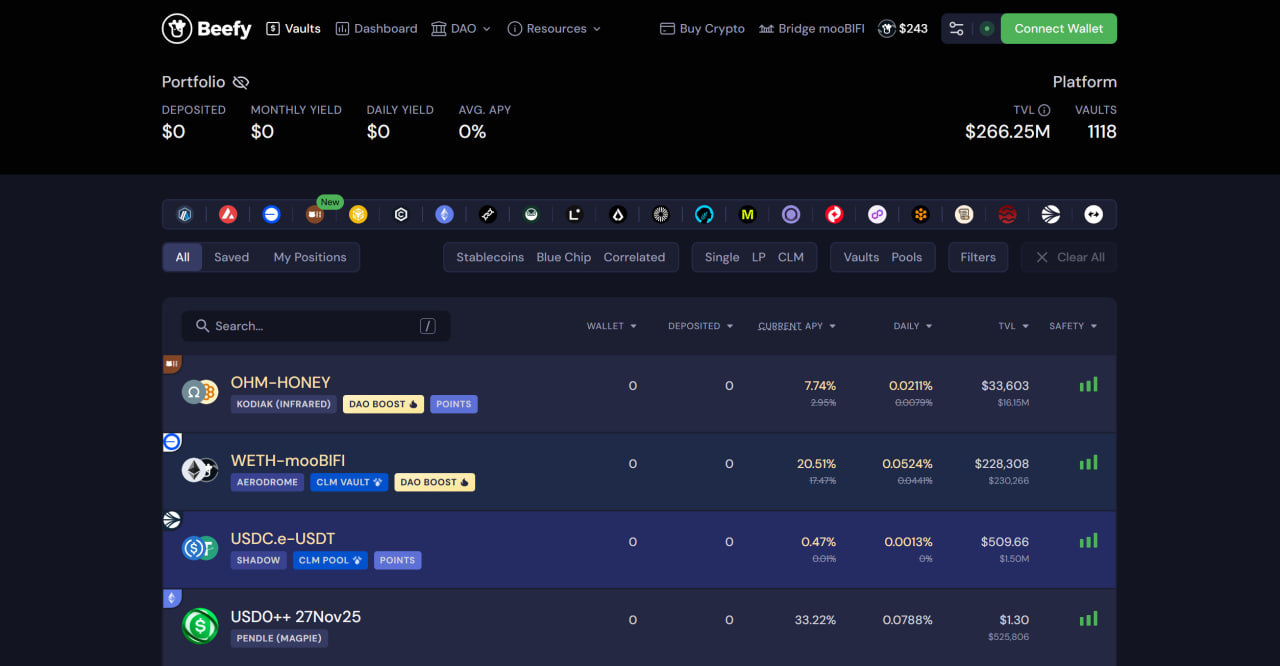Filter by red Optimism chain icon
The width and height of the screenshot is (1280, 666).
click(x=834, y=214)
